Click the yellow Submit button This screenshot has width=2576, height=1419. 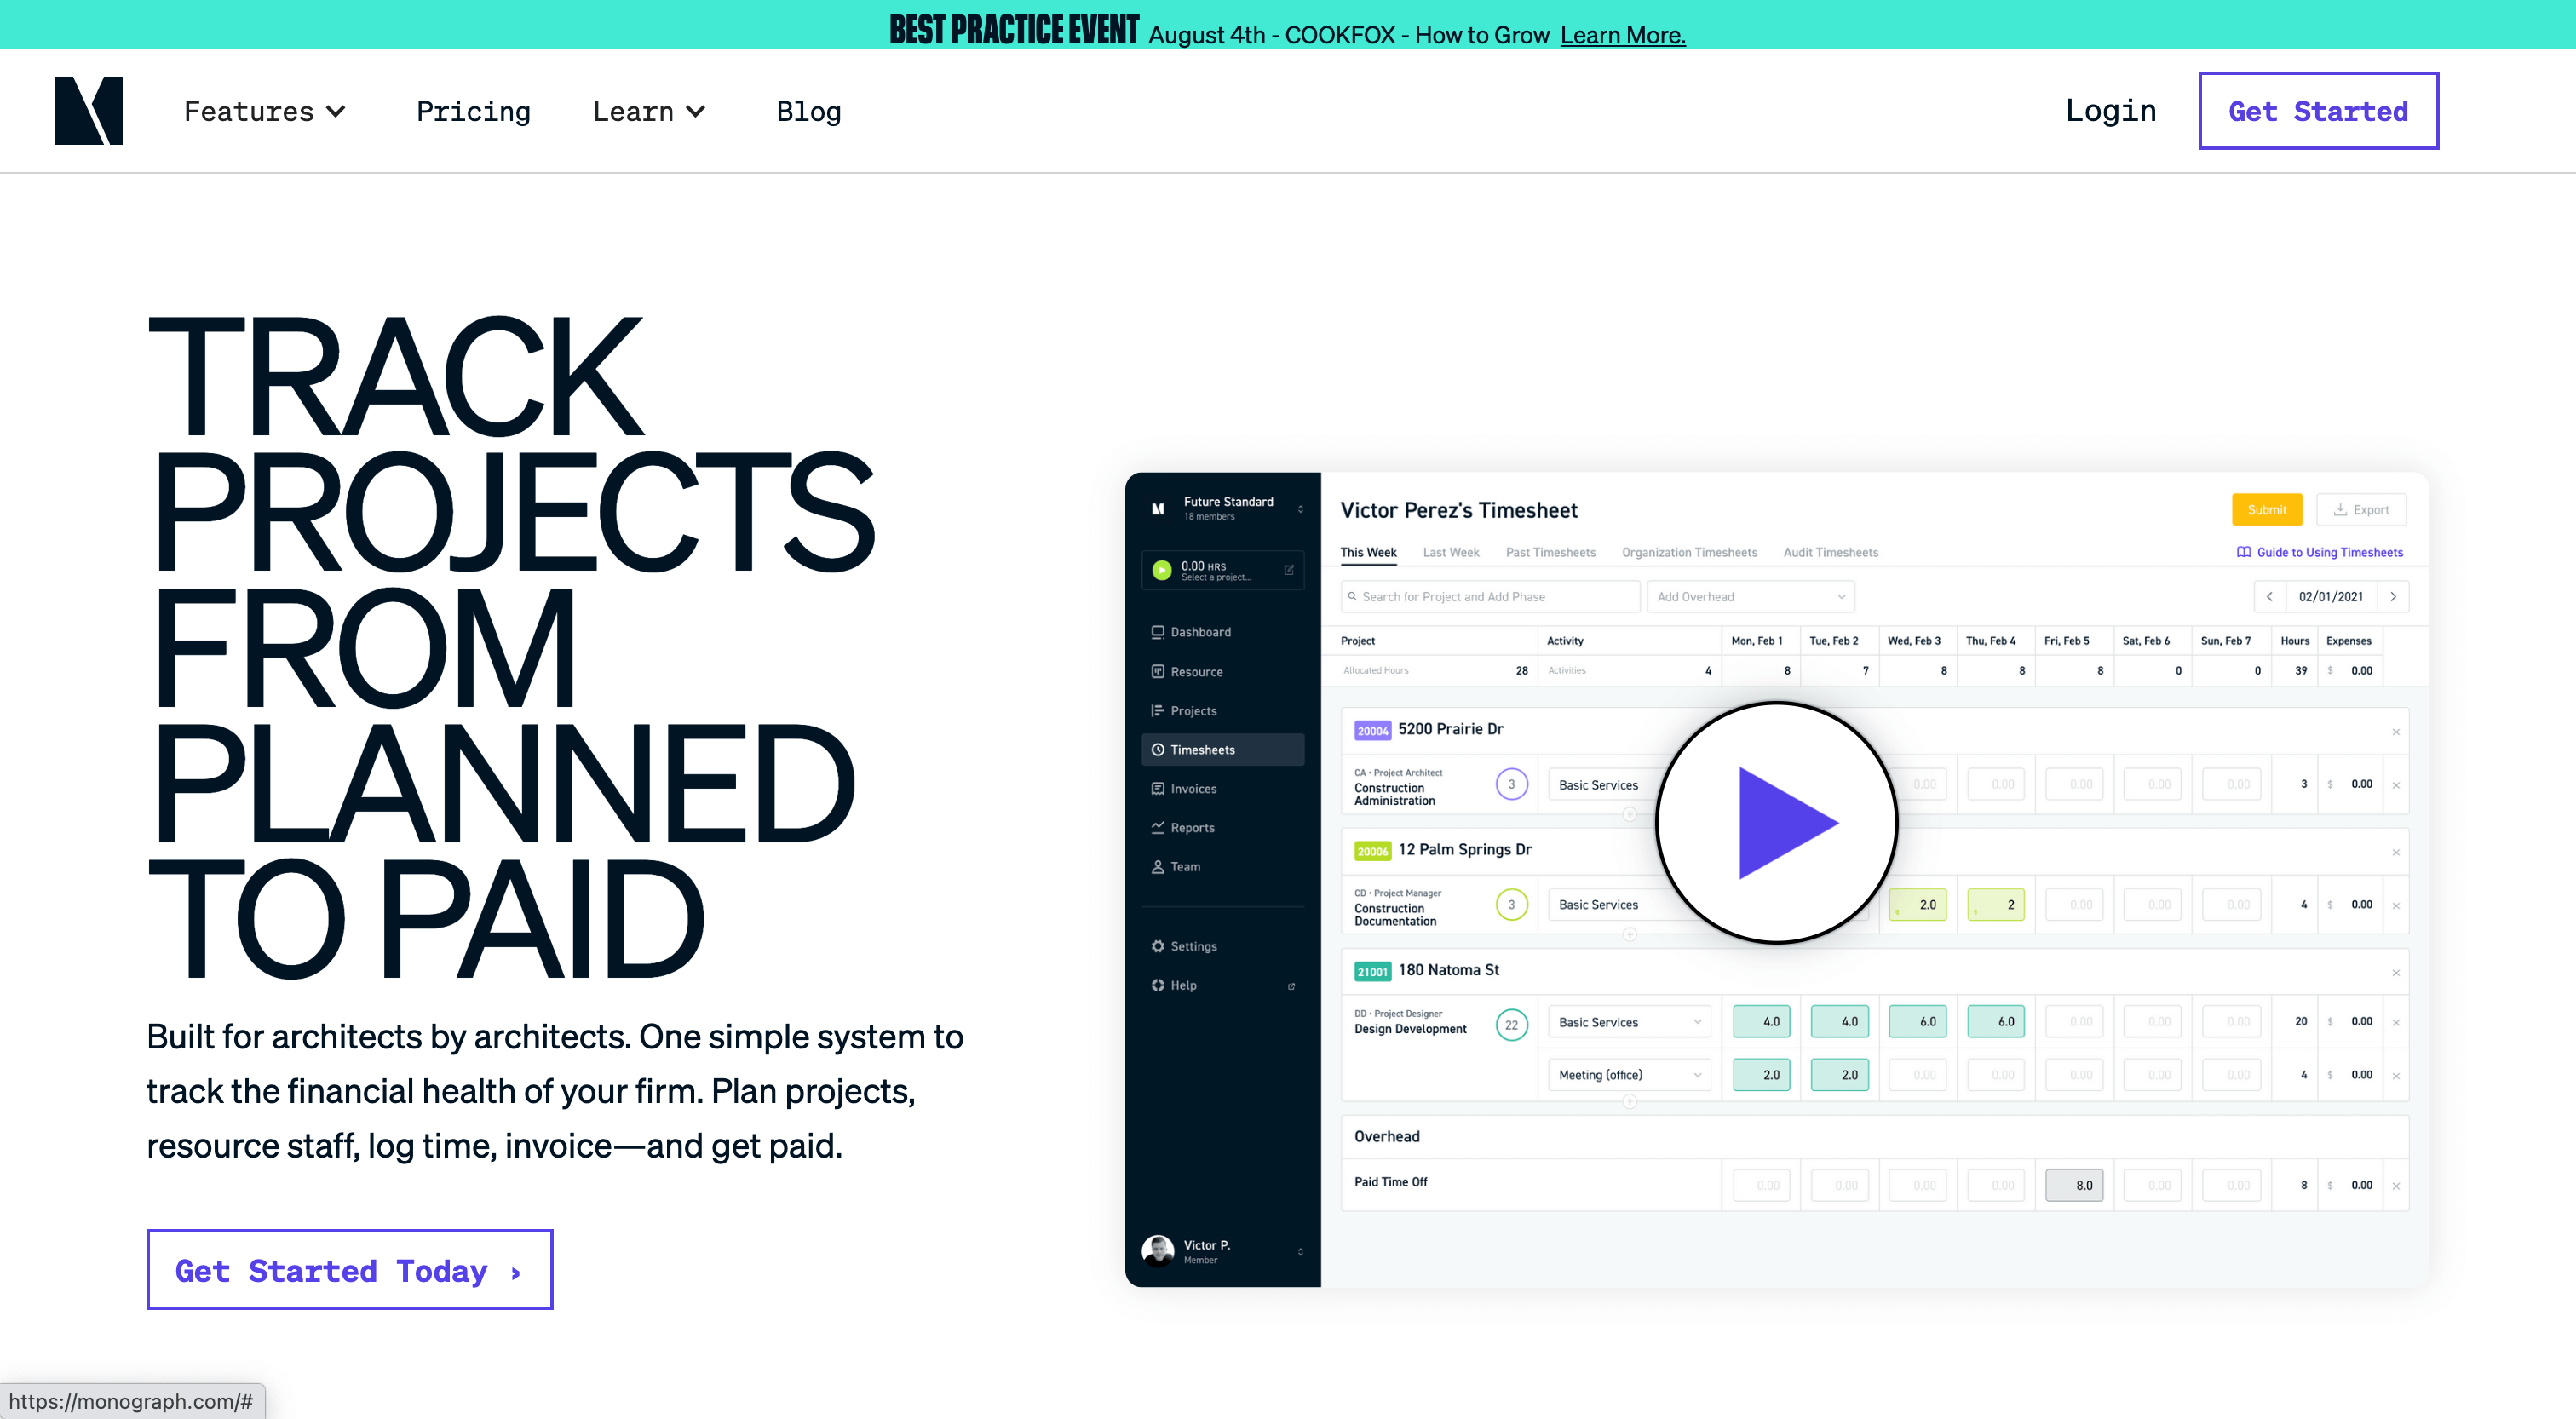[x=2266, y=510]
